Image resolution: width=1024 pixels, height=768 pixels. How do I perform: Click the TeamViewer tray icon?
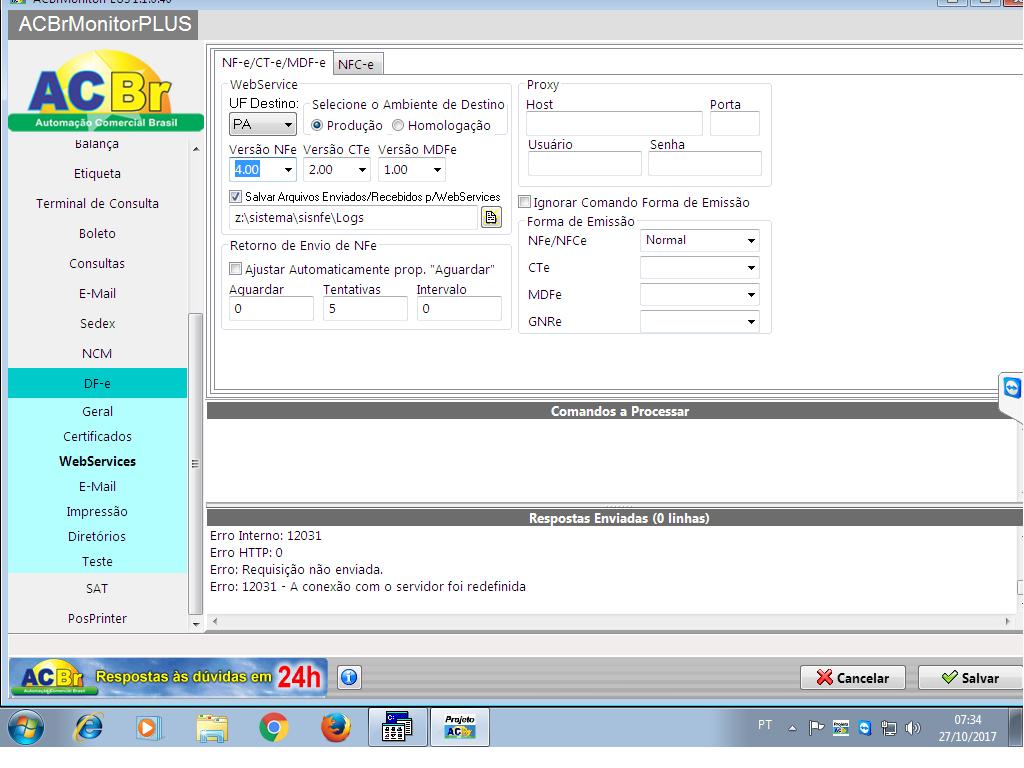[x=865, y=727]
